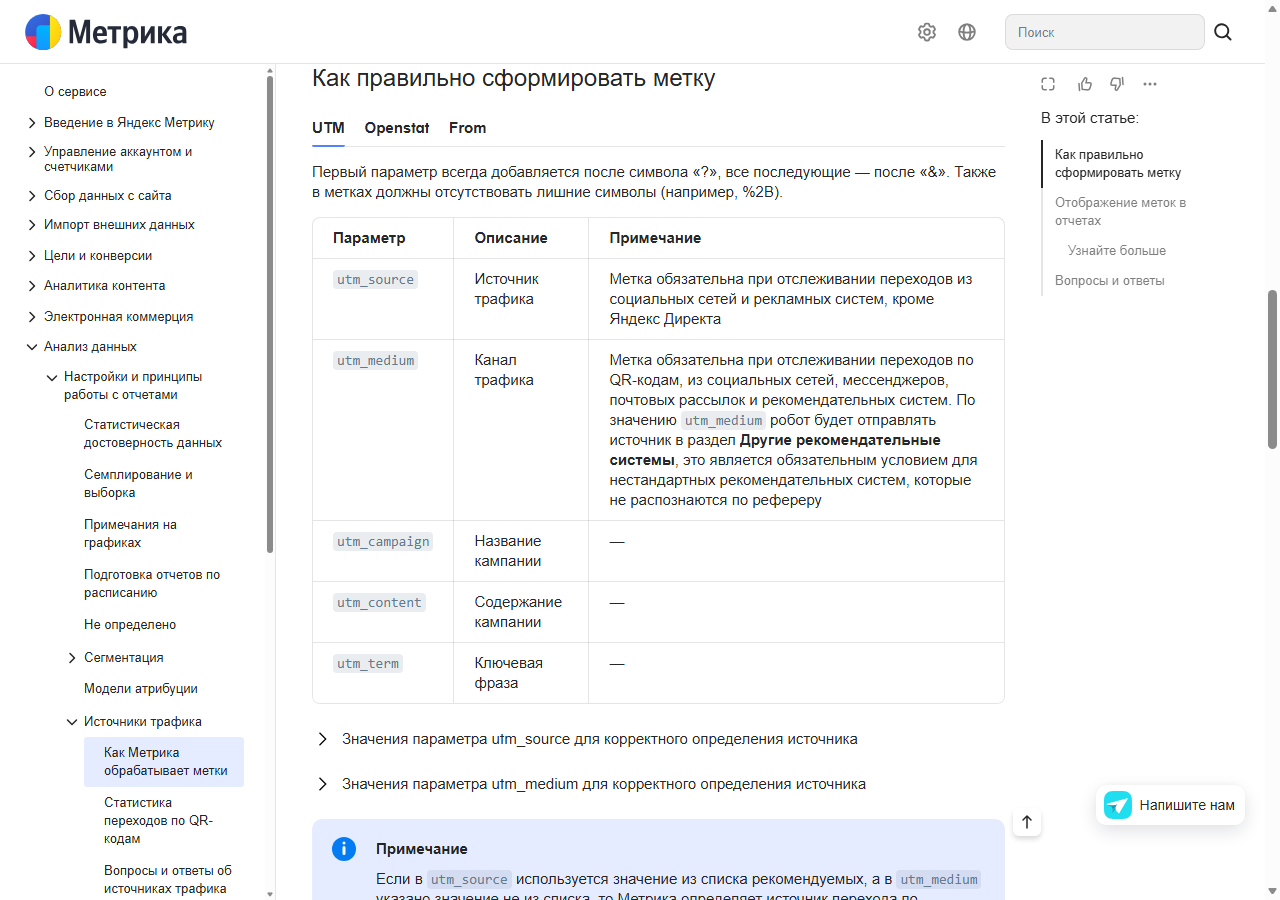The height and width of the screenshot is (900, 1280).
Task: Jump to Вопросы и ответы section
Action: pyautogui.click(x=1110, y=281)
